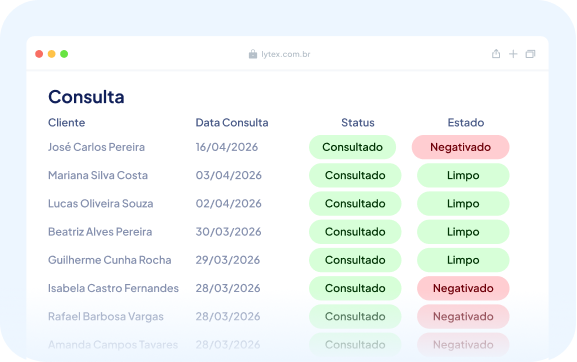Click date 29/03/2026
The width and height of the screenshot is (577, 362).
click(x=228, y=260)
